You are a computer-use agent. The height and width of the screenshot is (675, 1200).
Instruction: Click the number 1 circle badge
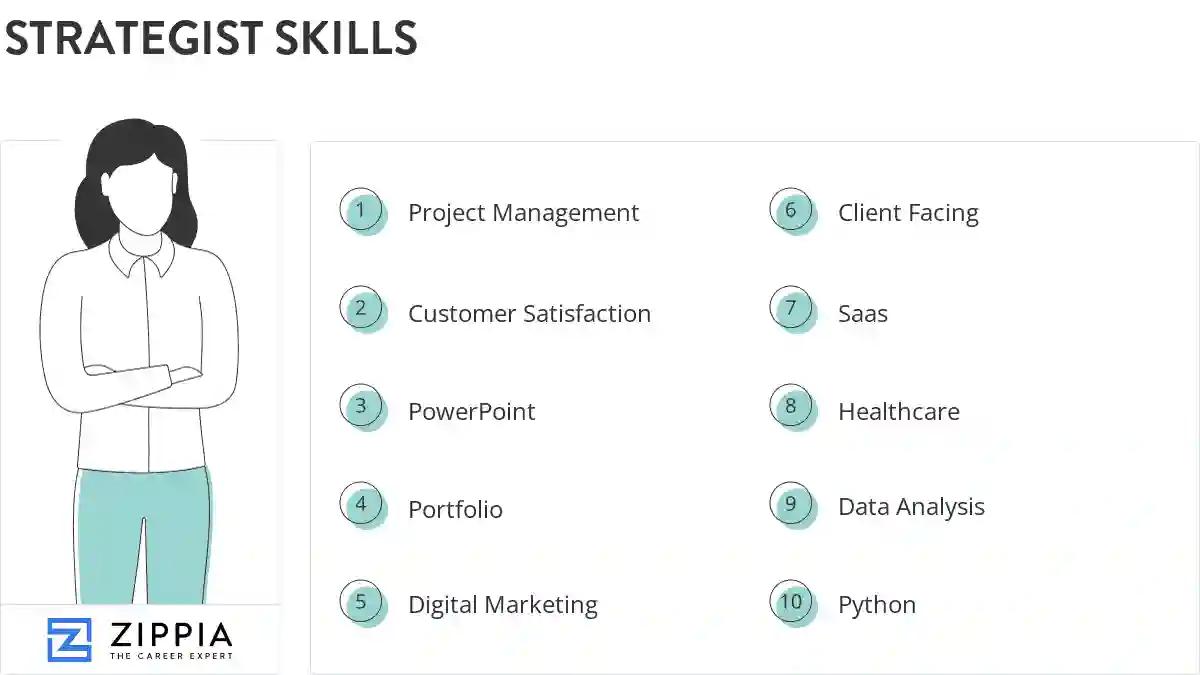361,211
